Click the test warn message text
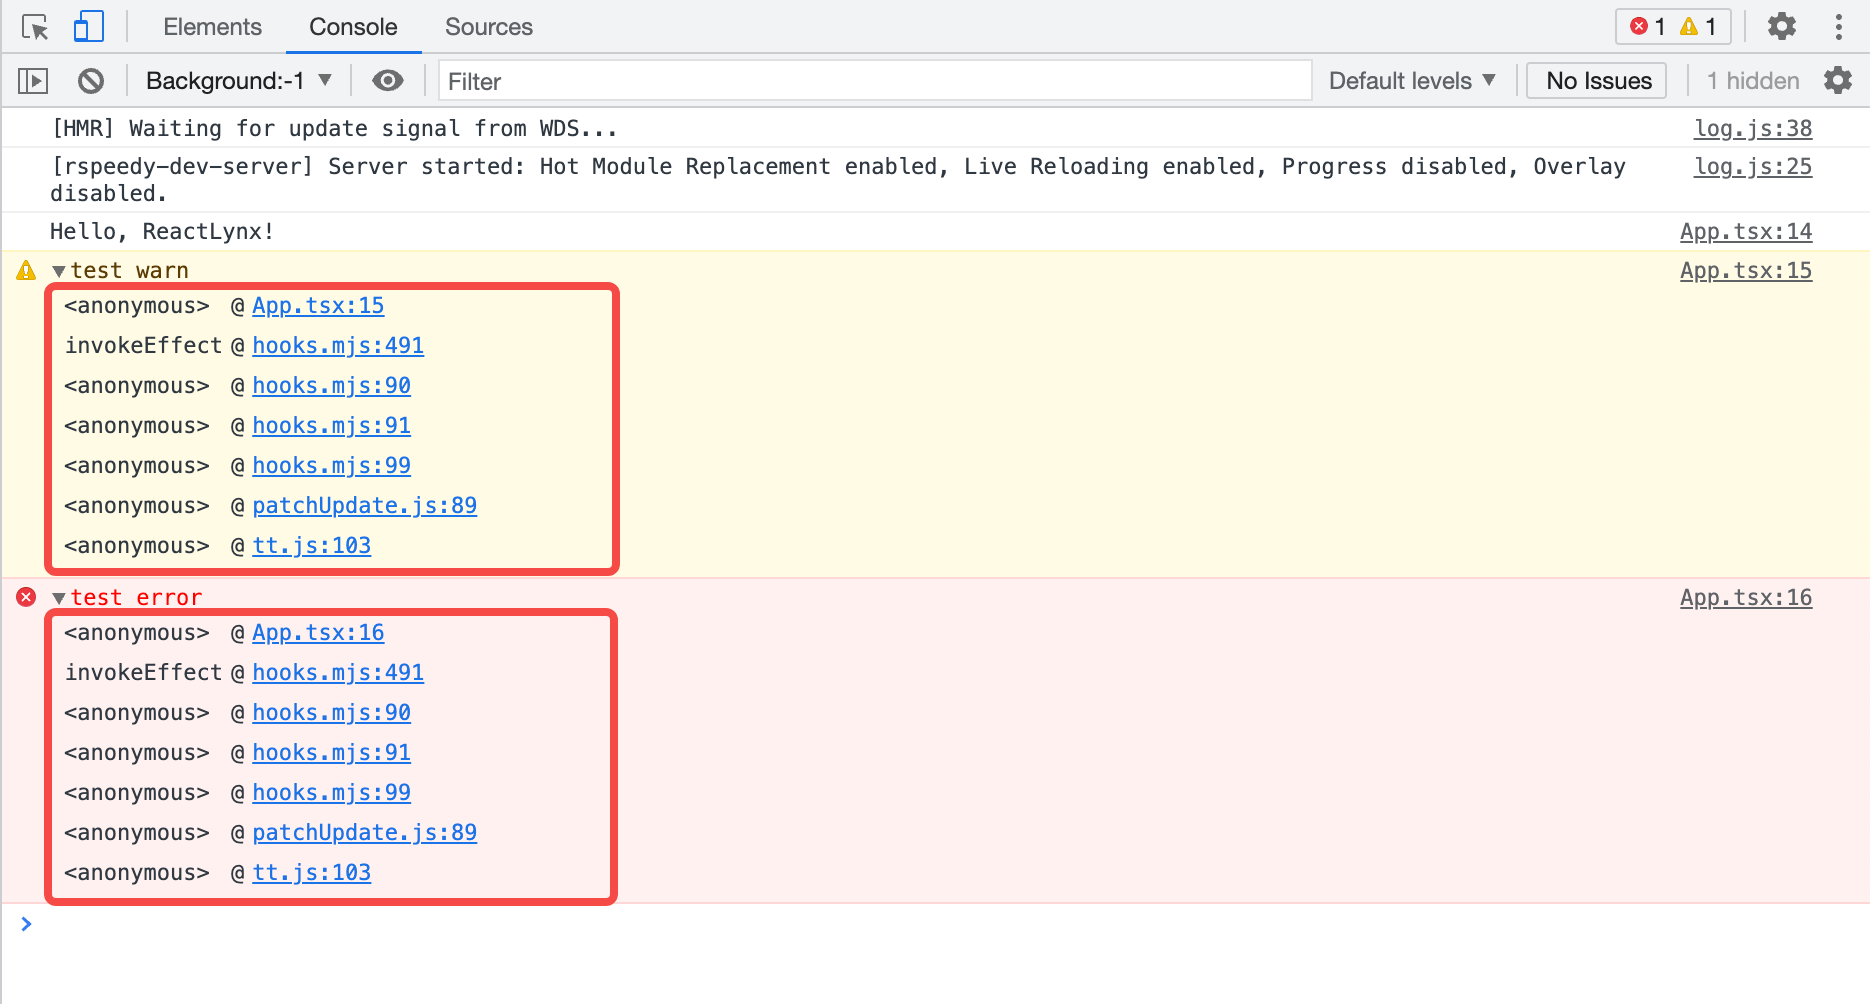The height and width of the screenshot is (1004, 1870). coord(129,271)
